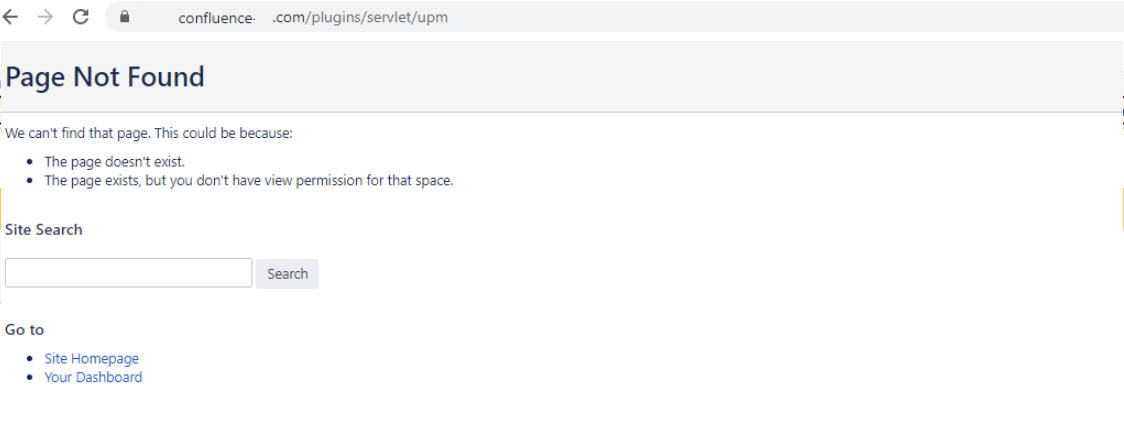
Task: Open the Site Homepage link
Action: [x=92, y=358]
